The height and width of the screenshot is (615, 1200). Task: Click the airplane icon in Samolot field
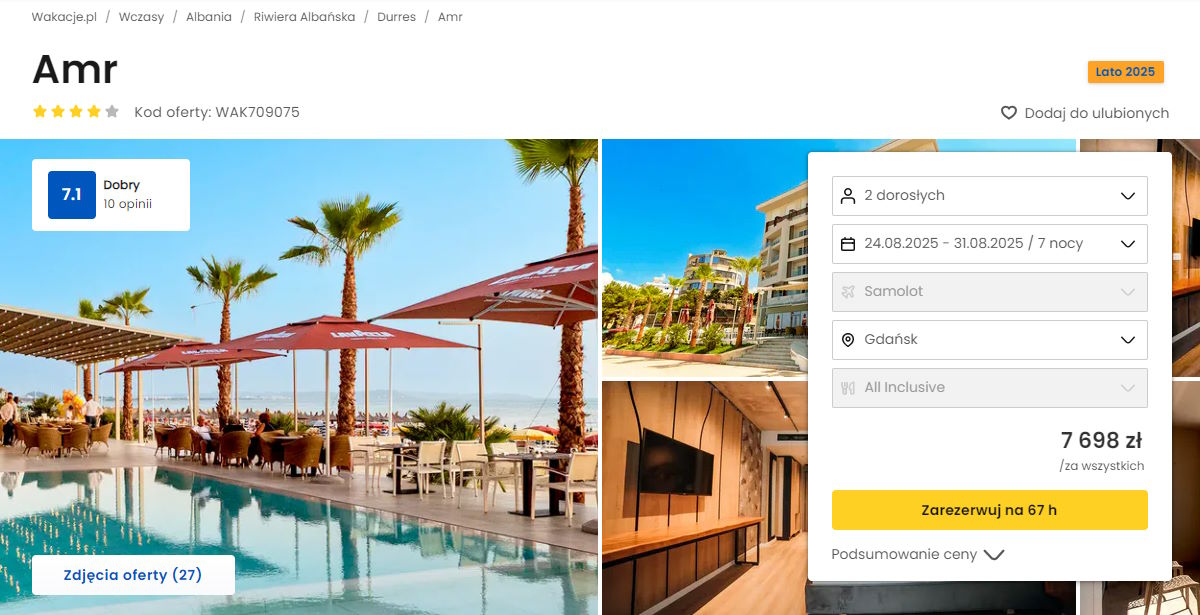[848, 291]
